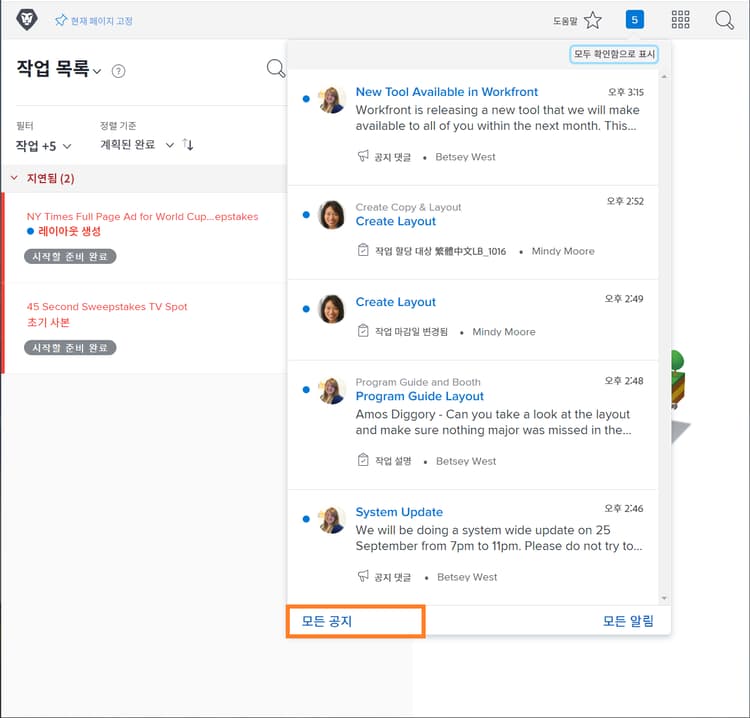This screenshot has height=718, width=750.
Task: Click Mindy Moore avatar on 오후 2:49 notification
Action: click(x=331, y=309)
